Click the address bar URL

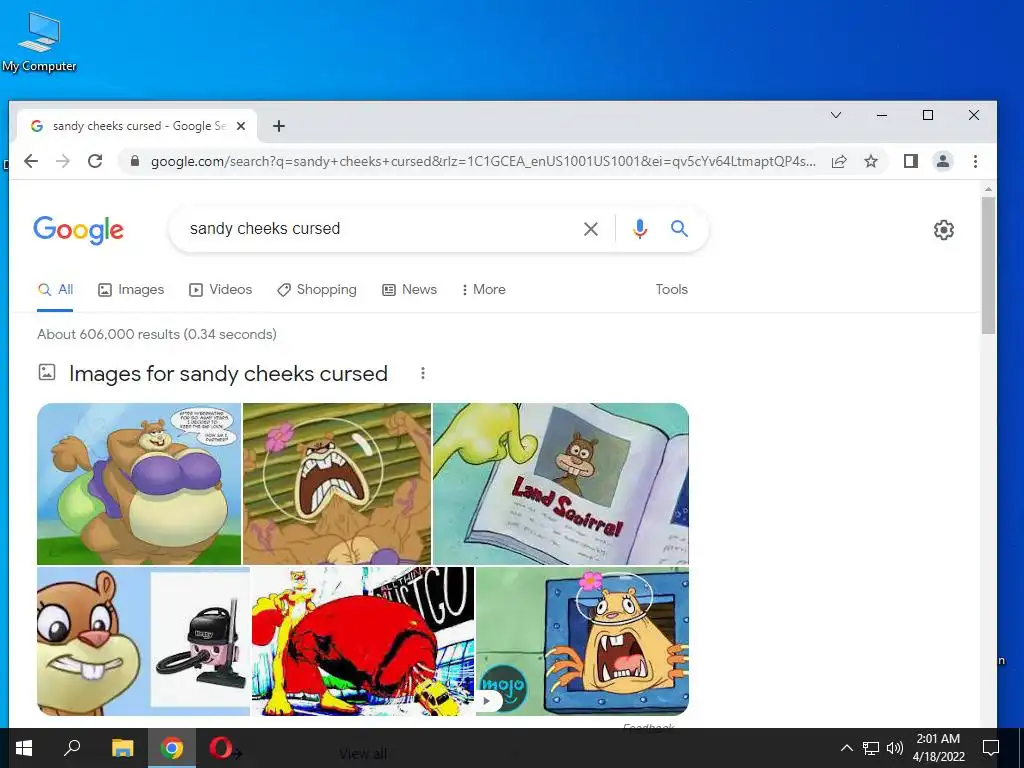[x=483, y=161]
